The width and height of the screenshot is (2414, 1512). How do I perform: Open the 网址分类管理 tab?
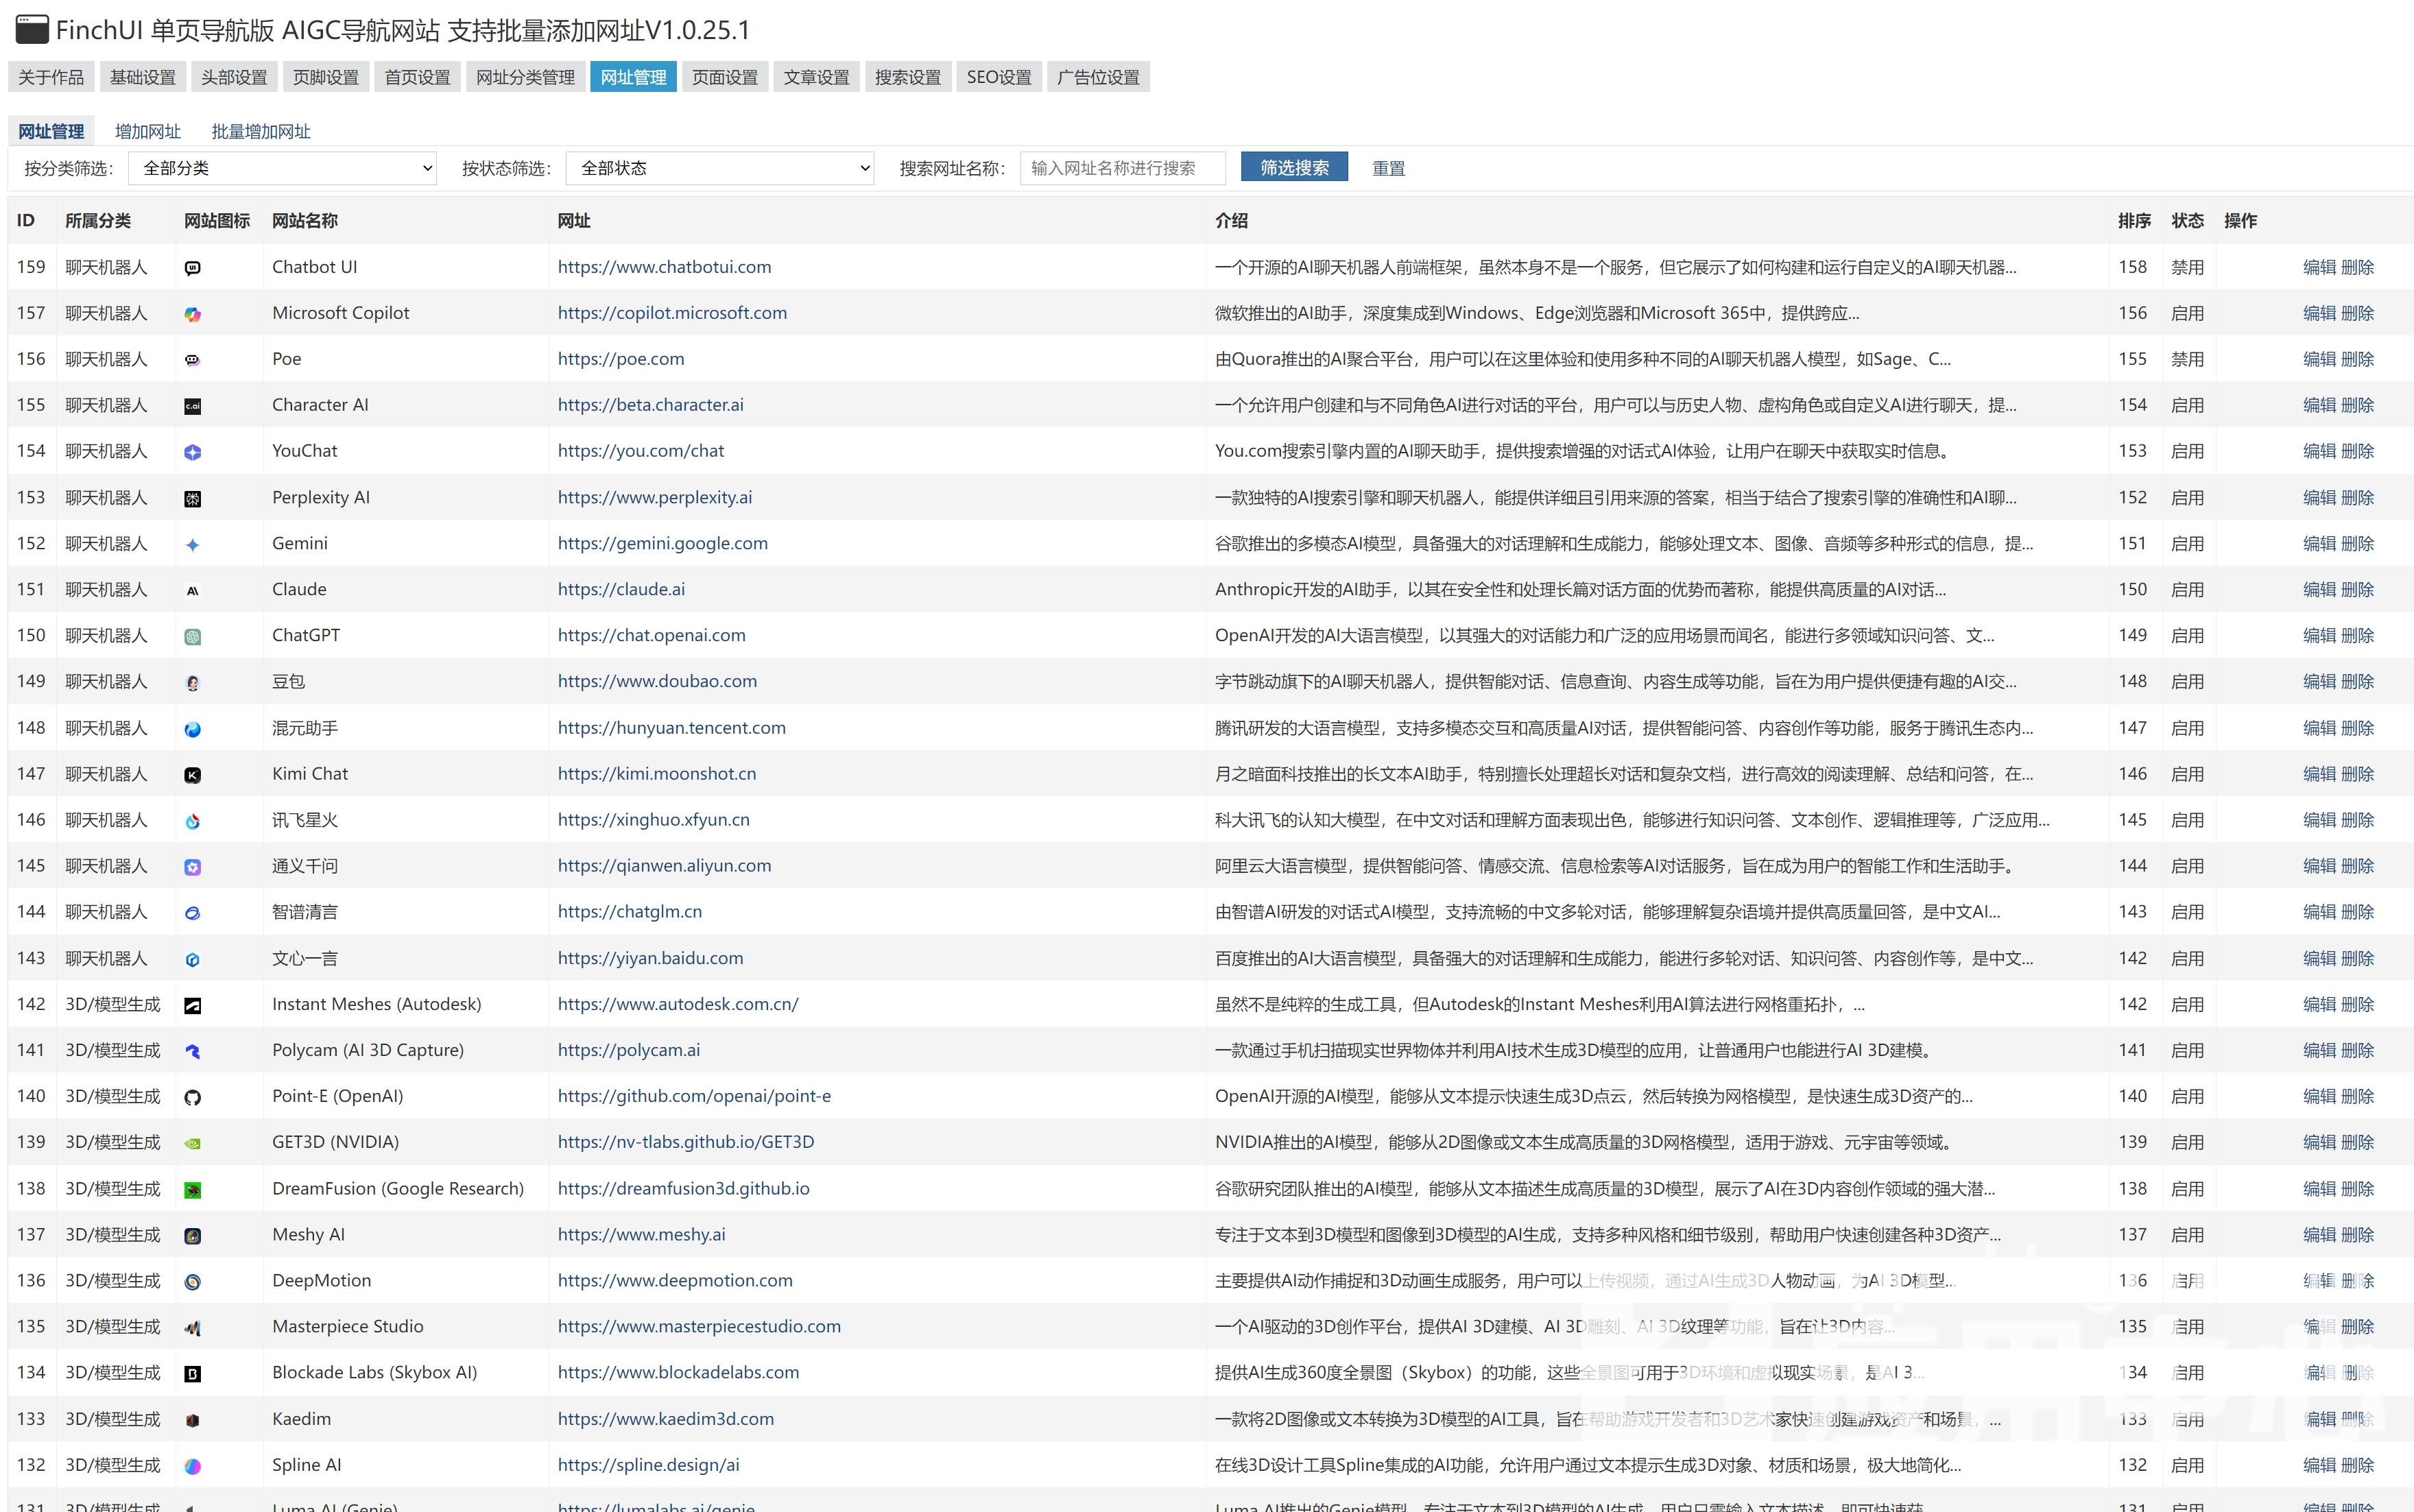point(525,77)
